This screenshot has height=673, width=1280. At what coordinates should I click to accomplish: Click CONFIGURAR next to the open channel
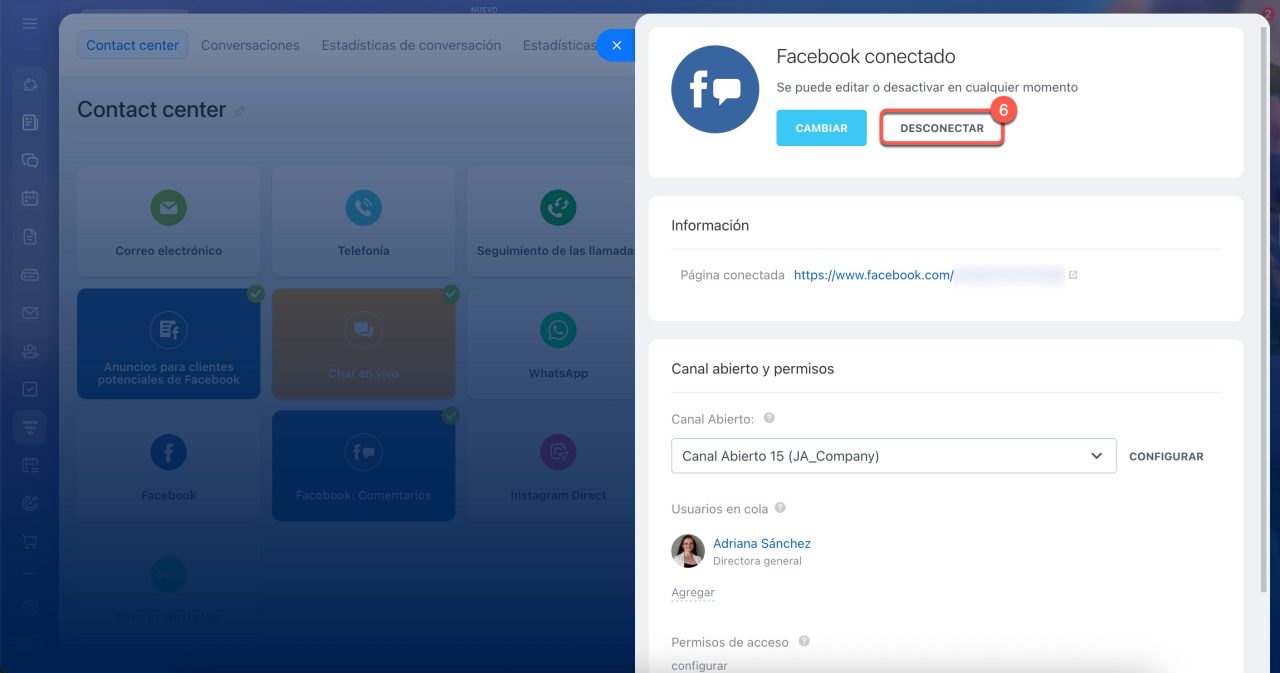tap(1166, 456)
